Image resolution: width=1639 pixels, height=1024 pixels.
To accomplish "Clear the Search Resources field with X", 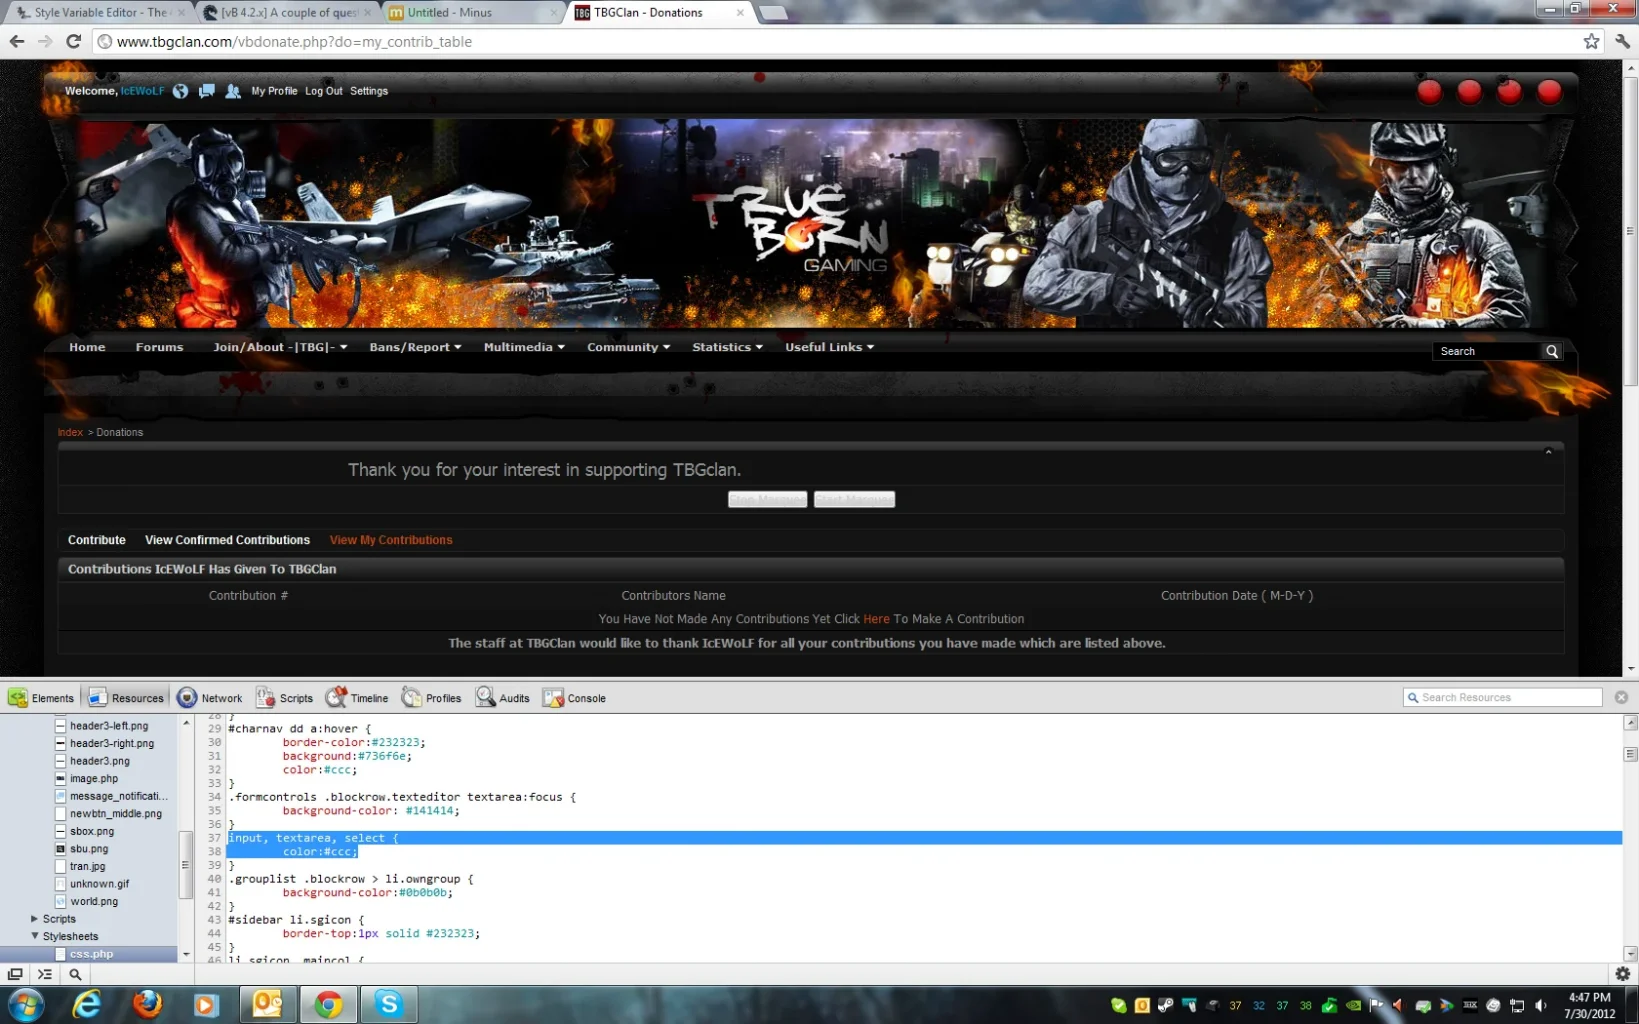I will pyautogui.click(x=1621, y=697).
